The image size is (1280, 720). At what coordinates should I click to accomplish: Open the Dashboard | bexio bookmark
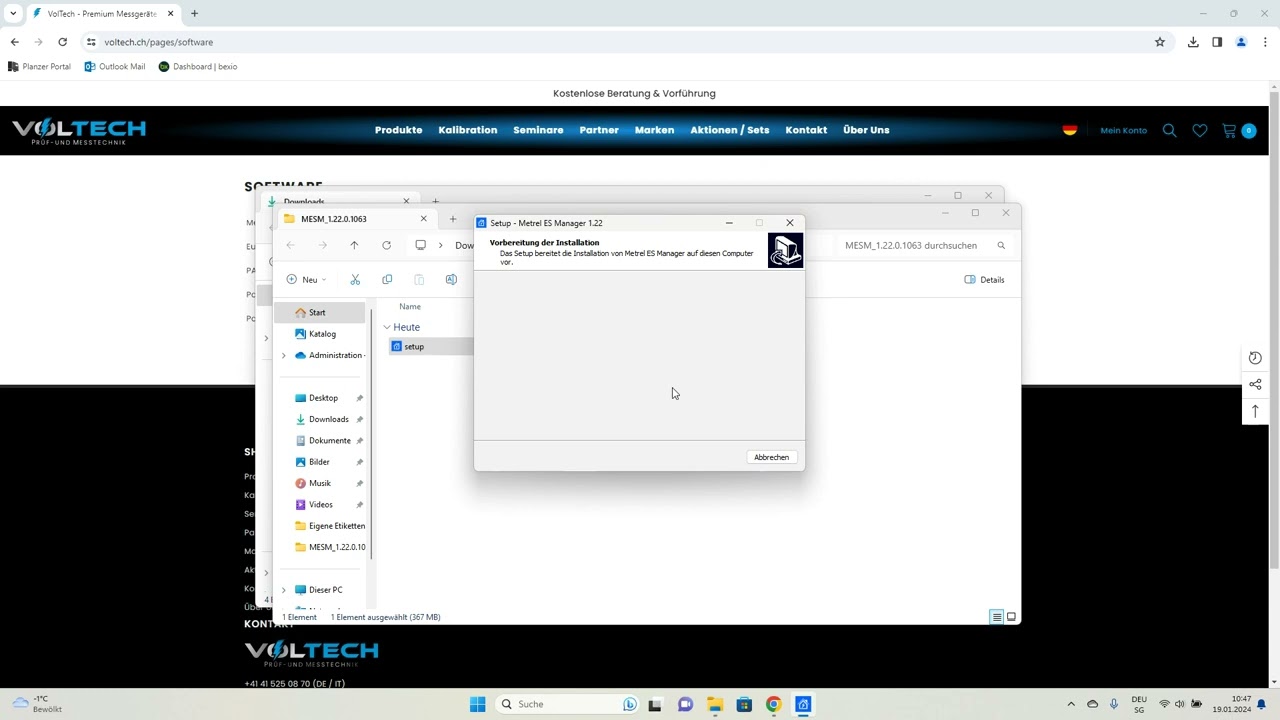click(x=198, y=67)
